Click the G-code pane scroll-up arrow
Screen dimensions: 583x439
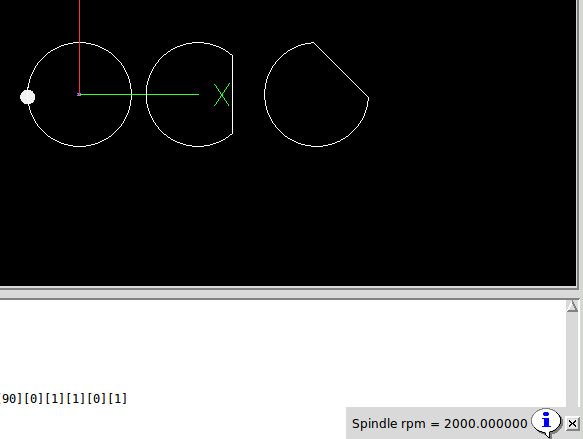[x=572, y=306]
